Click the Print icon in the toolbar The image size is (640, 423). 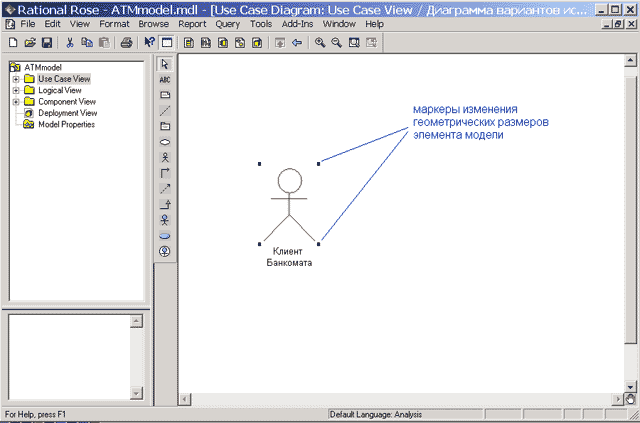tap(126, 43)
